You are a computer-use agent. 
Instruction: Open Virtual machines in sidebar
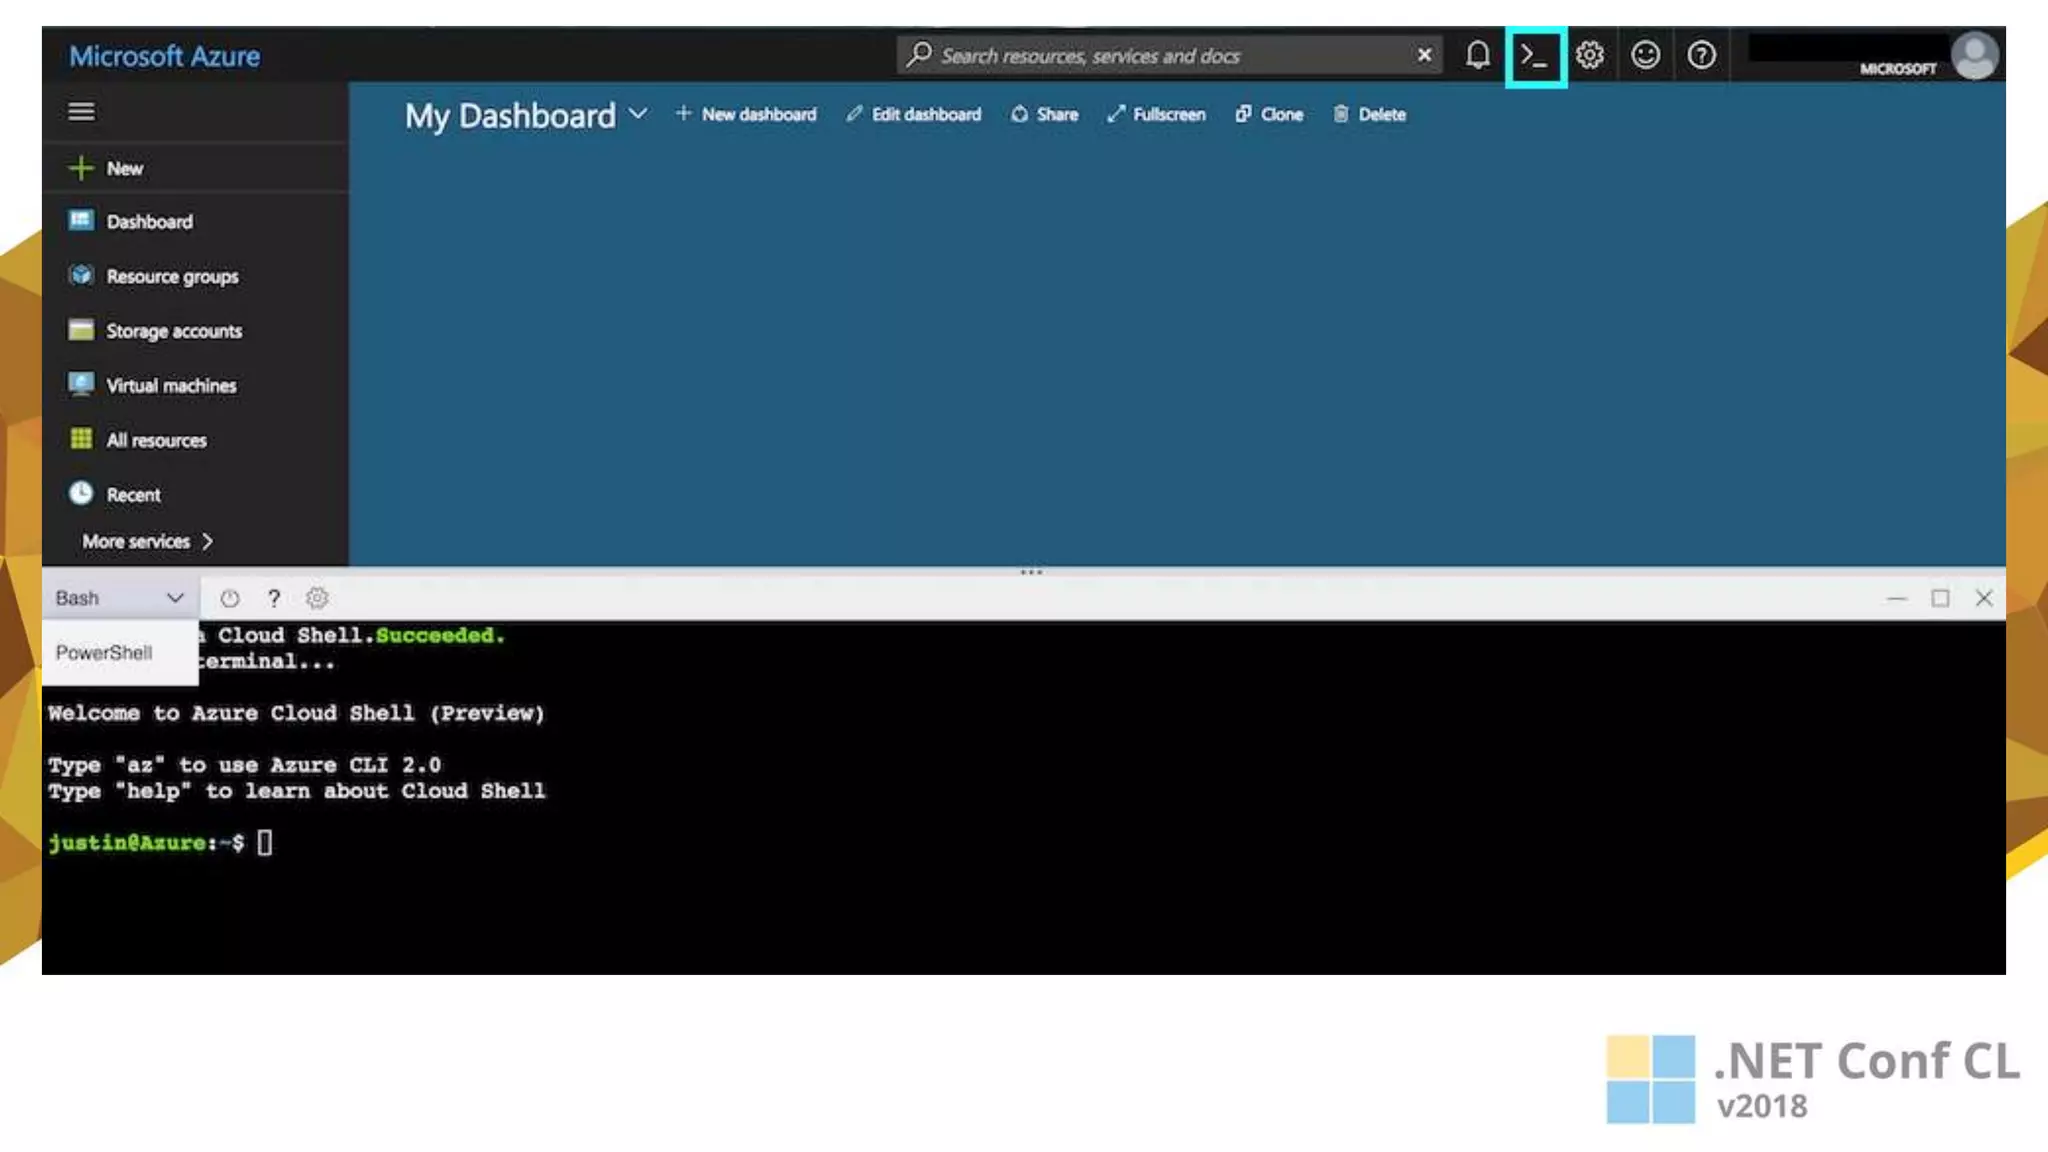click(x=171, y=386)
